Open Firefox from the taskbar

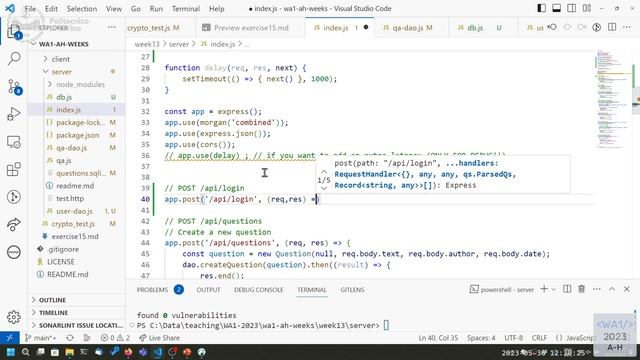pos(128,352)
